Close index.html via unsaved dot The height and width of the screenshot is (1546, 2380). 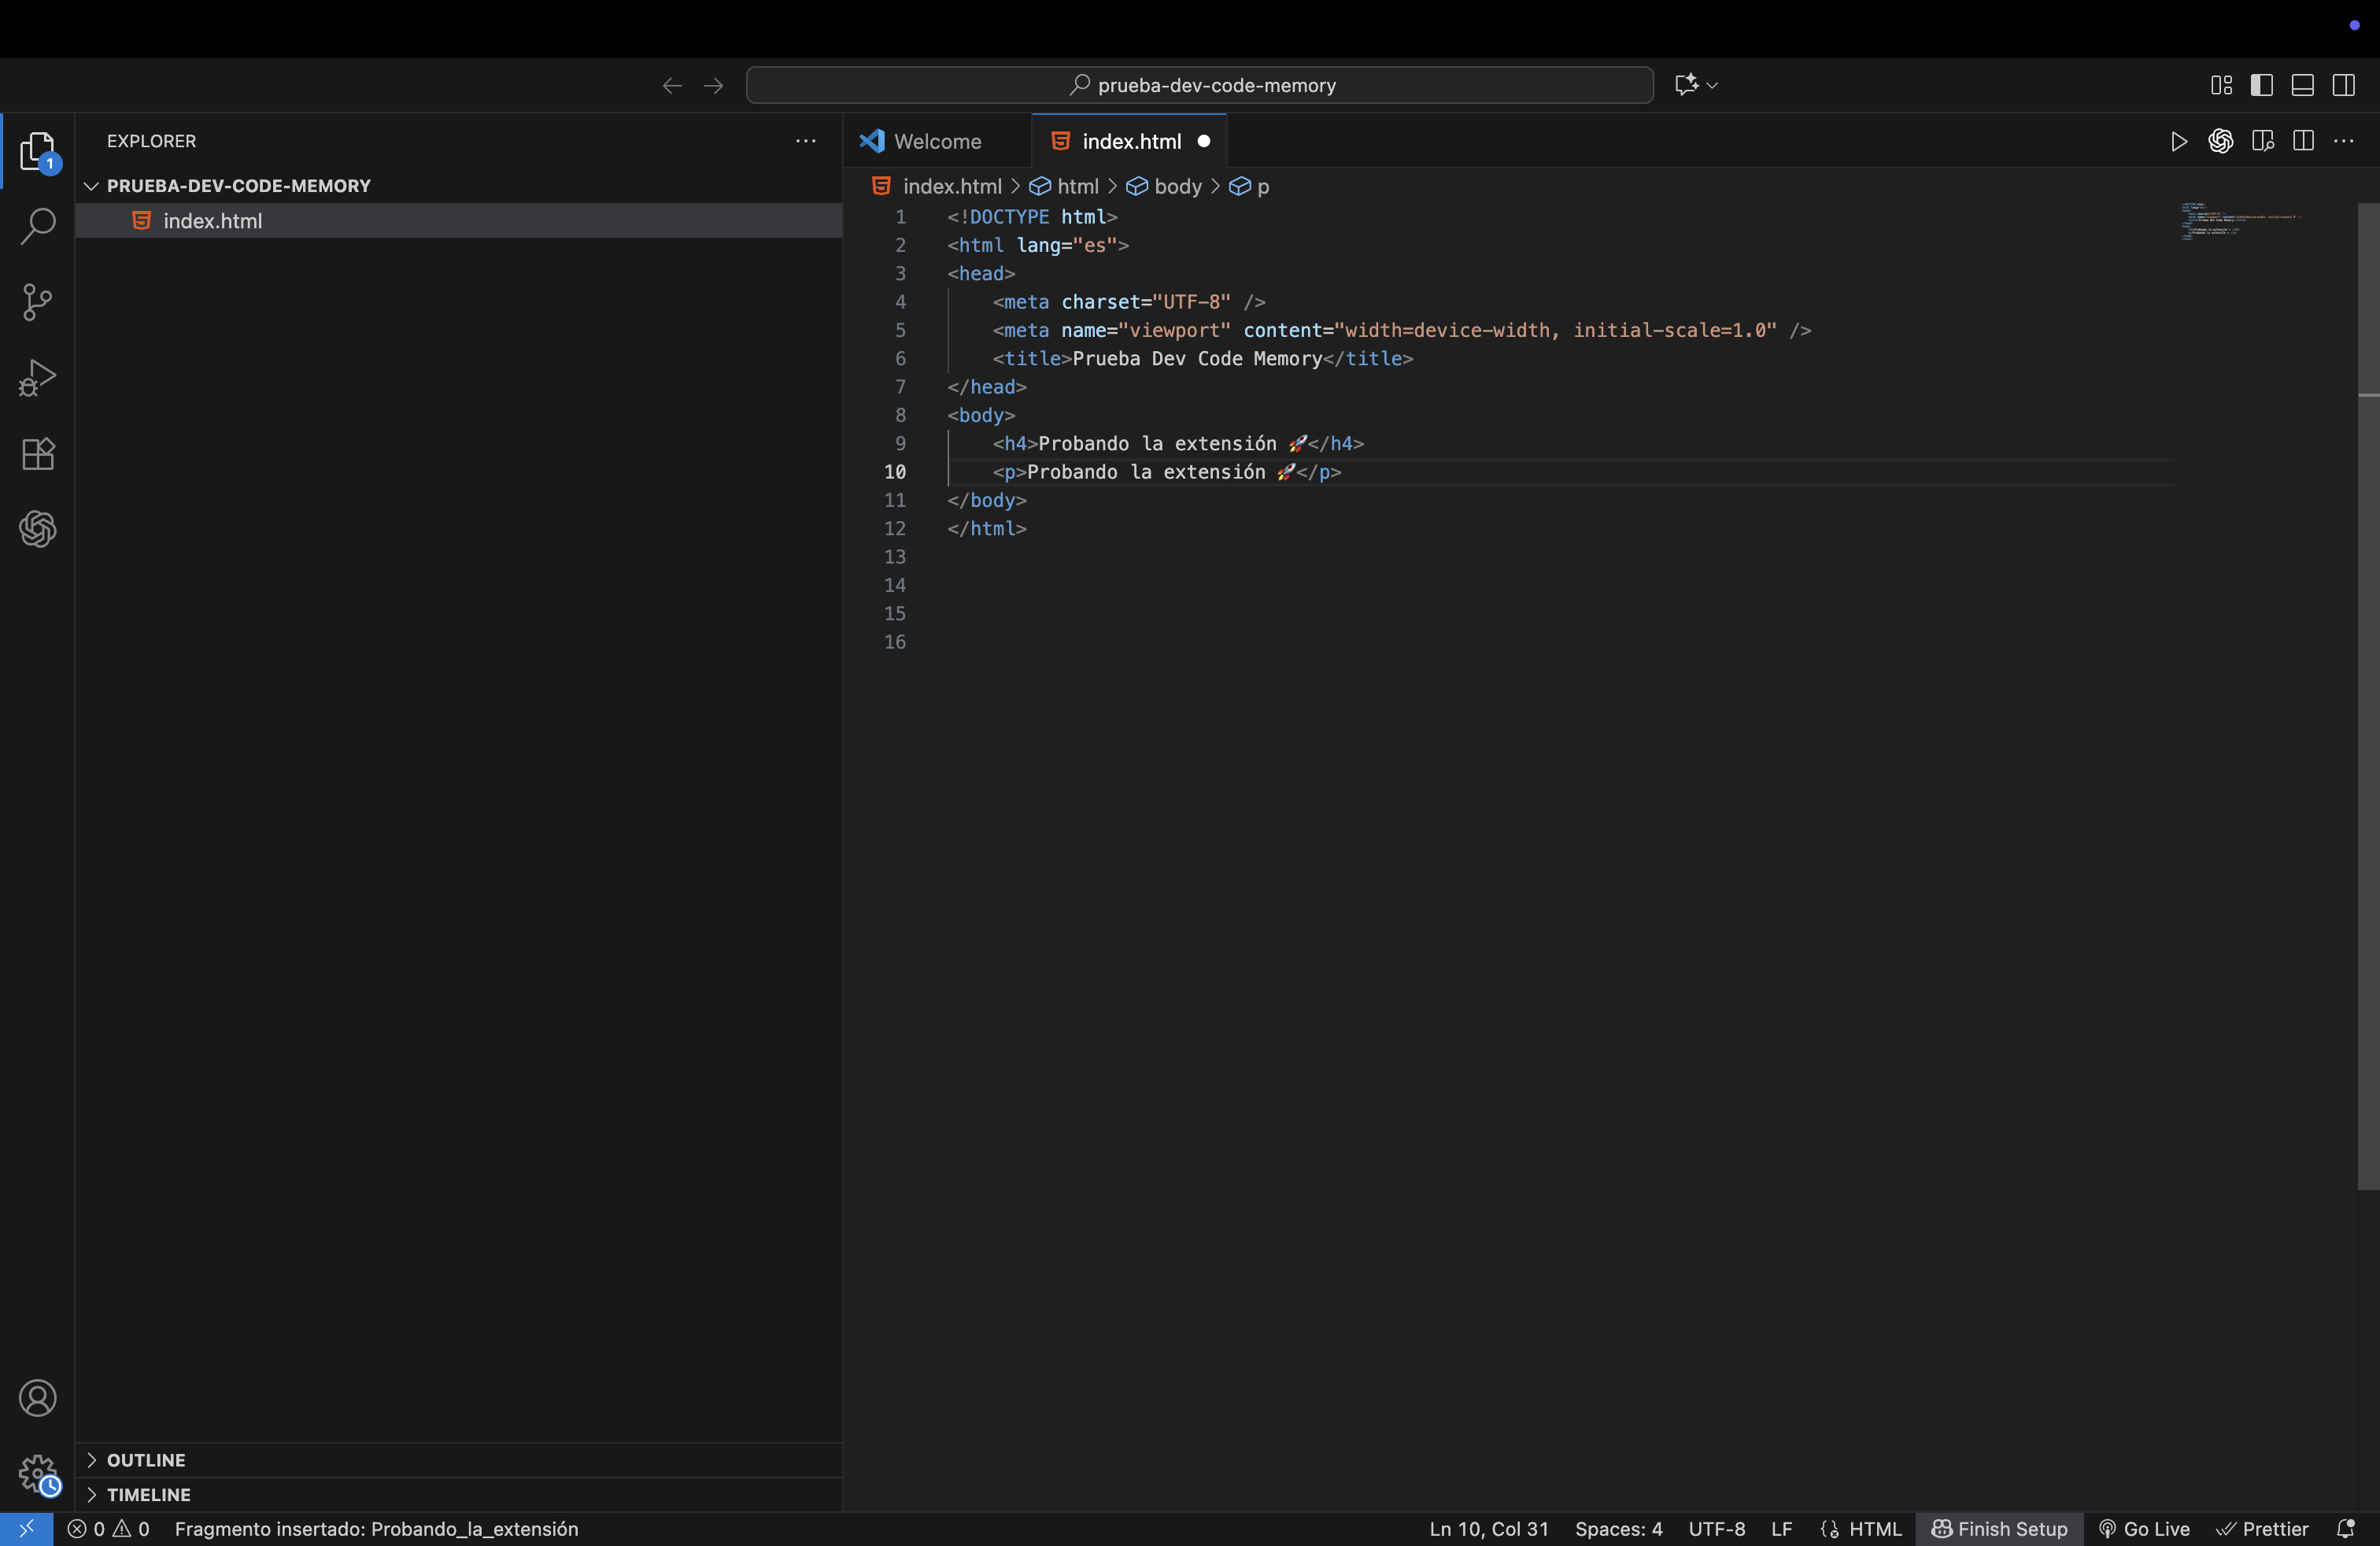(1204, 142)
